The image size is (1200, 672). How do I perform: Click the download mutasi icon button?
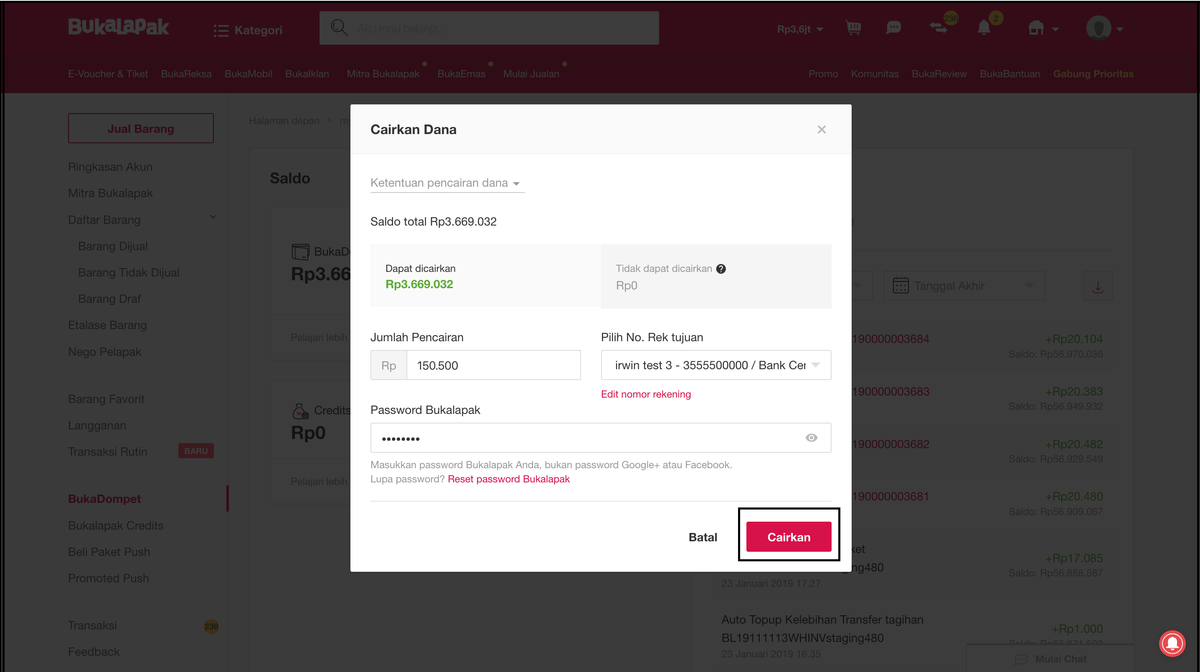(x=1097, y=286)
